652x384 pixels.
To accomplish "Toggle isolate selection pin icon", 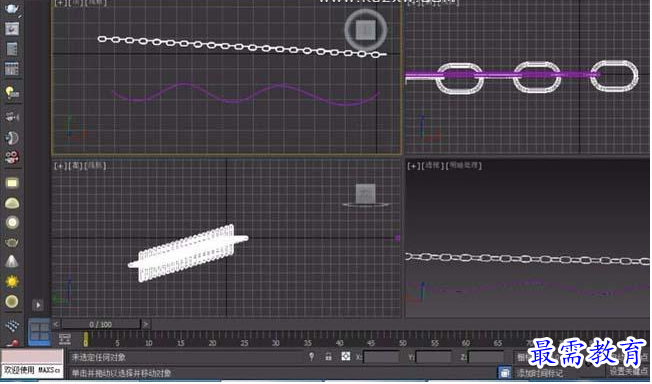I will coord(311,357).
